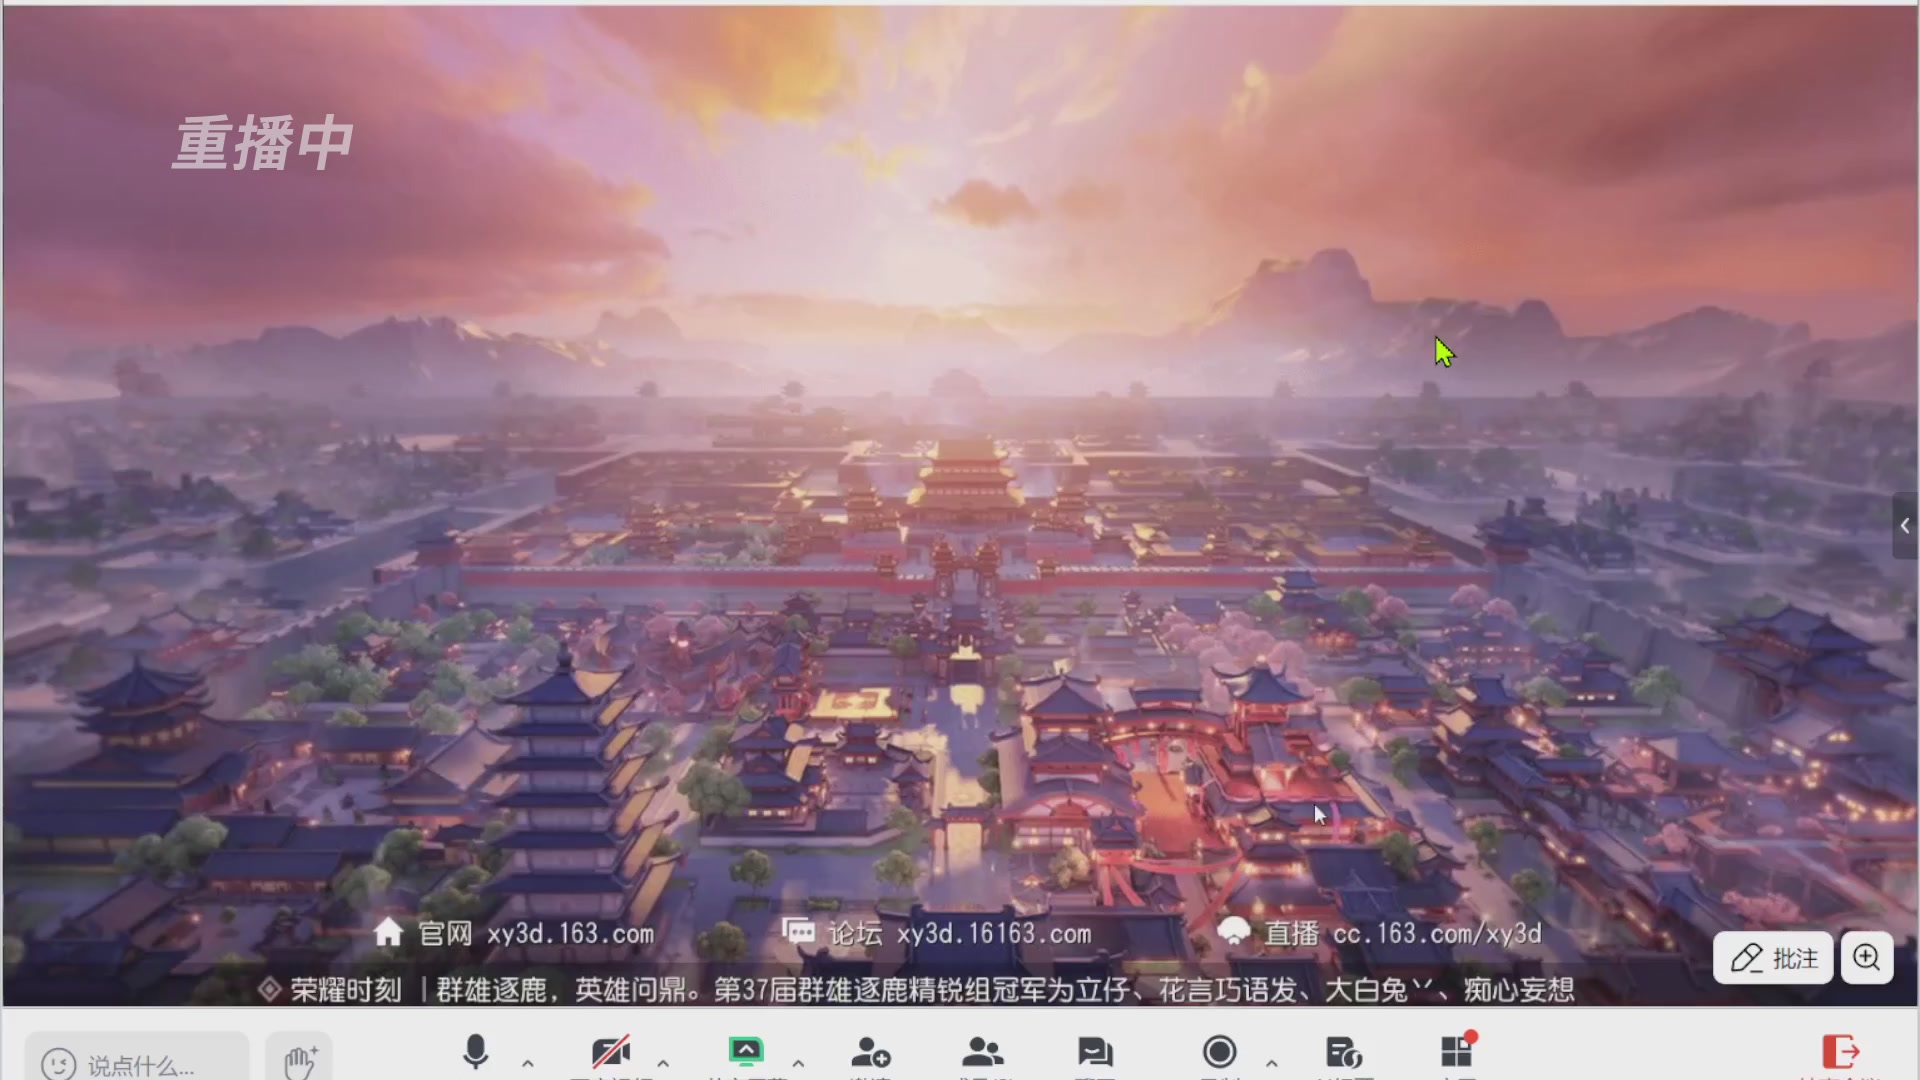Expand the recording options arrow
Screen dimensions: 1920x1080
[x=1272, y=1063]
